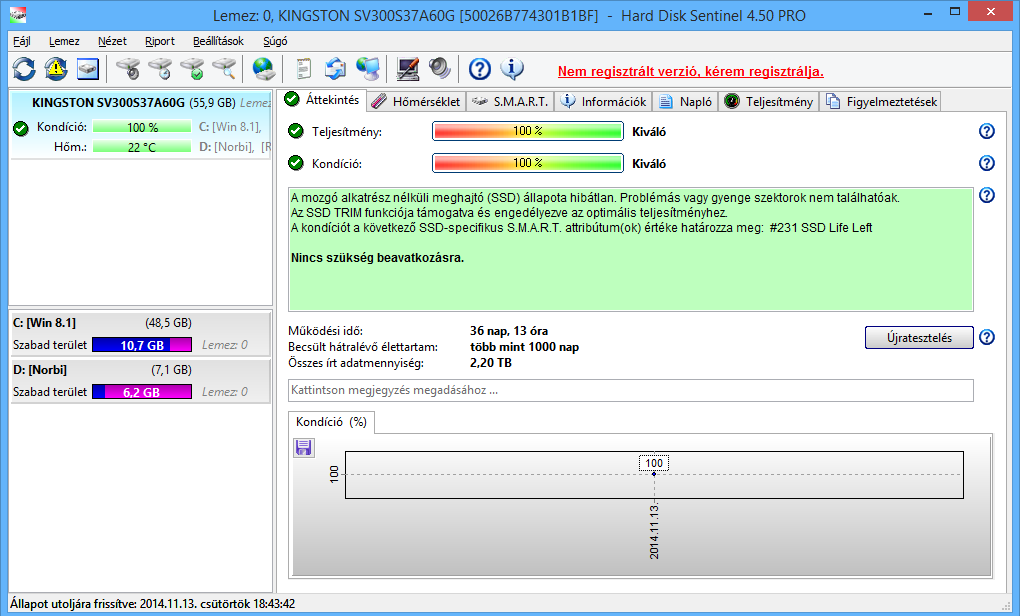The width and height of the screenshot is (1024, 616).
Task: Click the Hőm. 22 °C temperature bar
Action: tap(142, 147)
